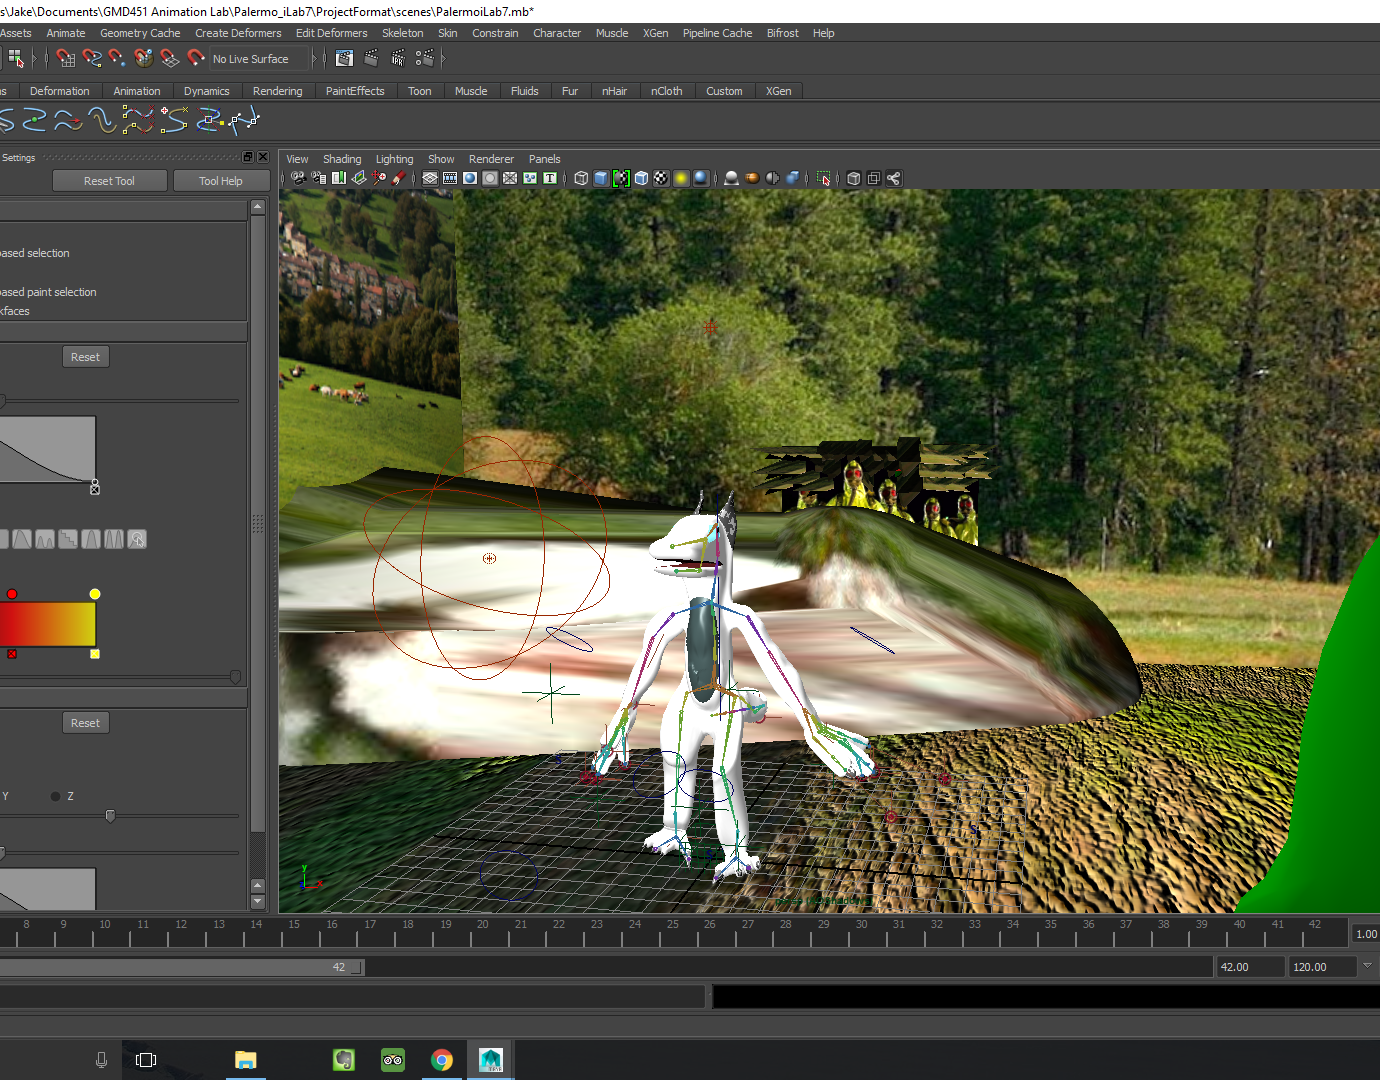
Task: Click the slider handle below Y Z options
Action: coord(110,816)
